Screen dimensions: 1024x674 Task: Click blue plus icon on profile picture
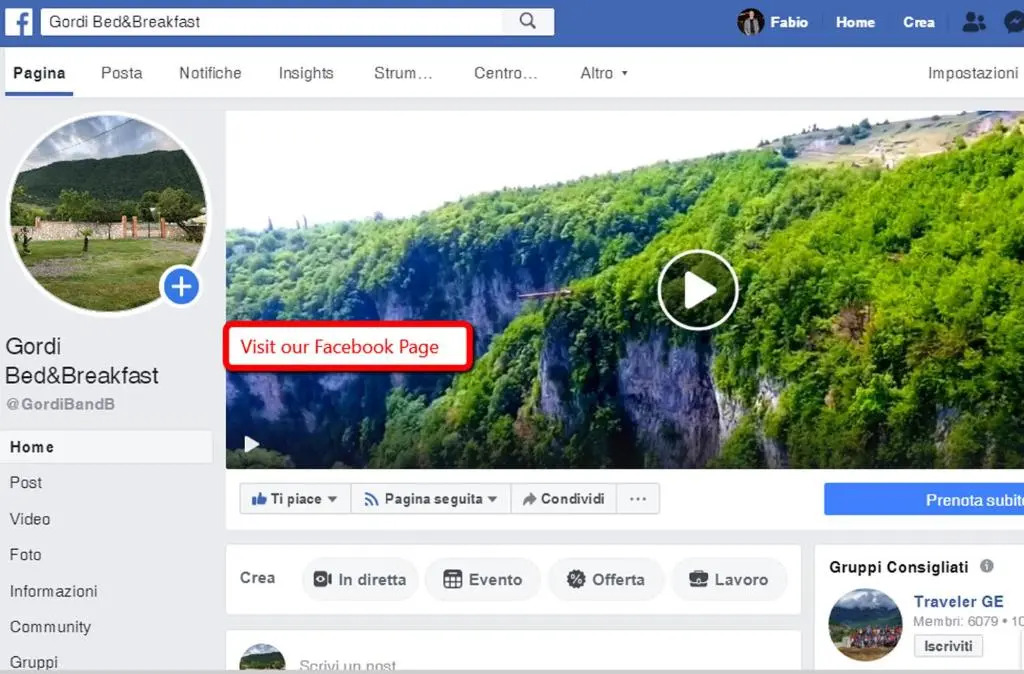point(181,288)
